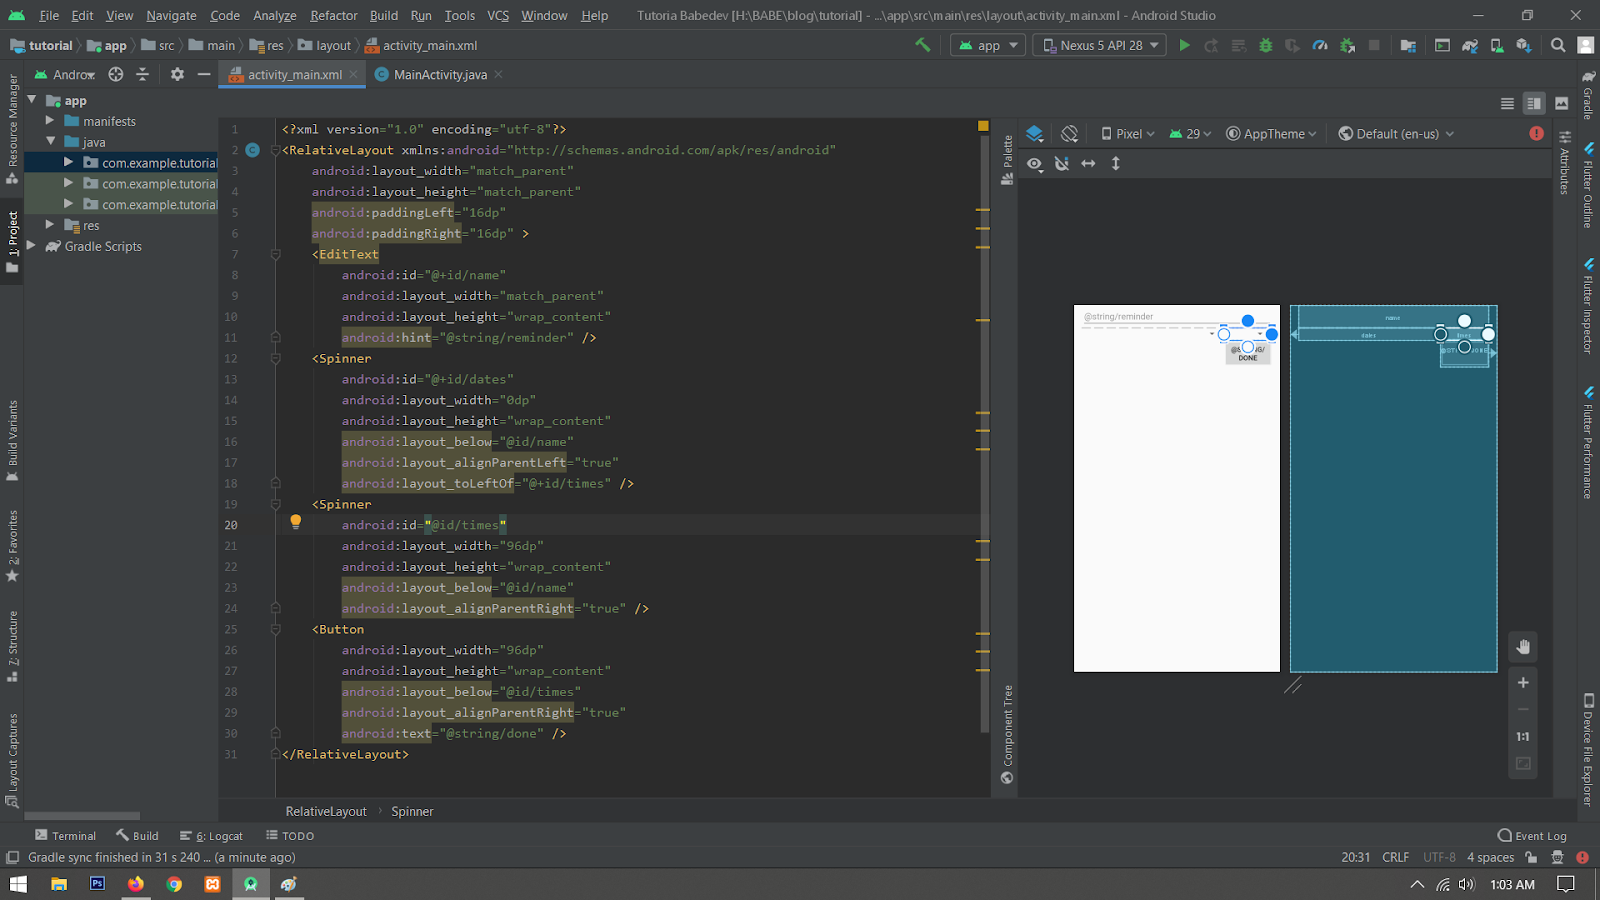This screenshot has width=1600, height=900.
Task: Click the red error indicator in design toolbar
Action: pyautogui.click(x=1536, y=133)
